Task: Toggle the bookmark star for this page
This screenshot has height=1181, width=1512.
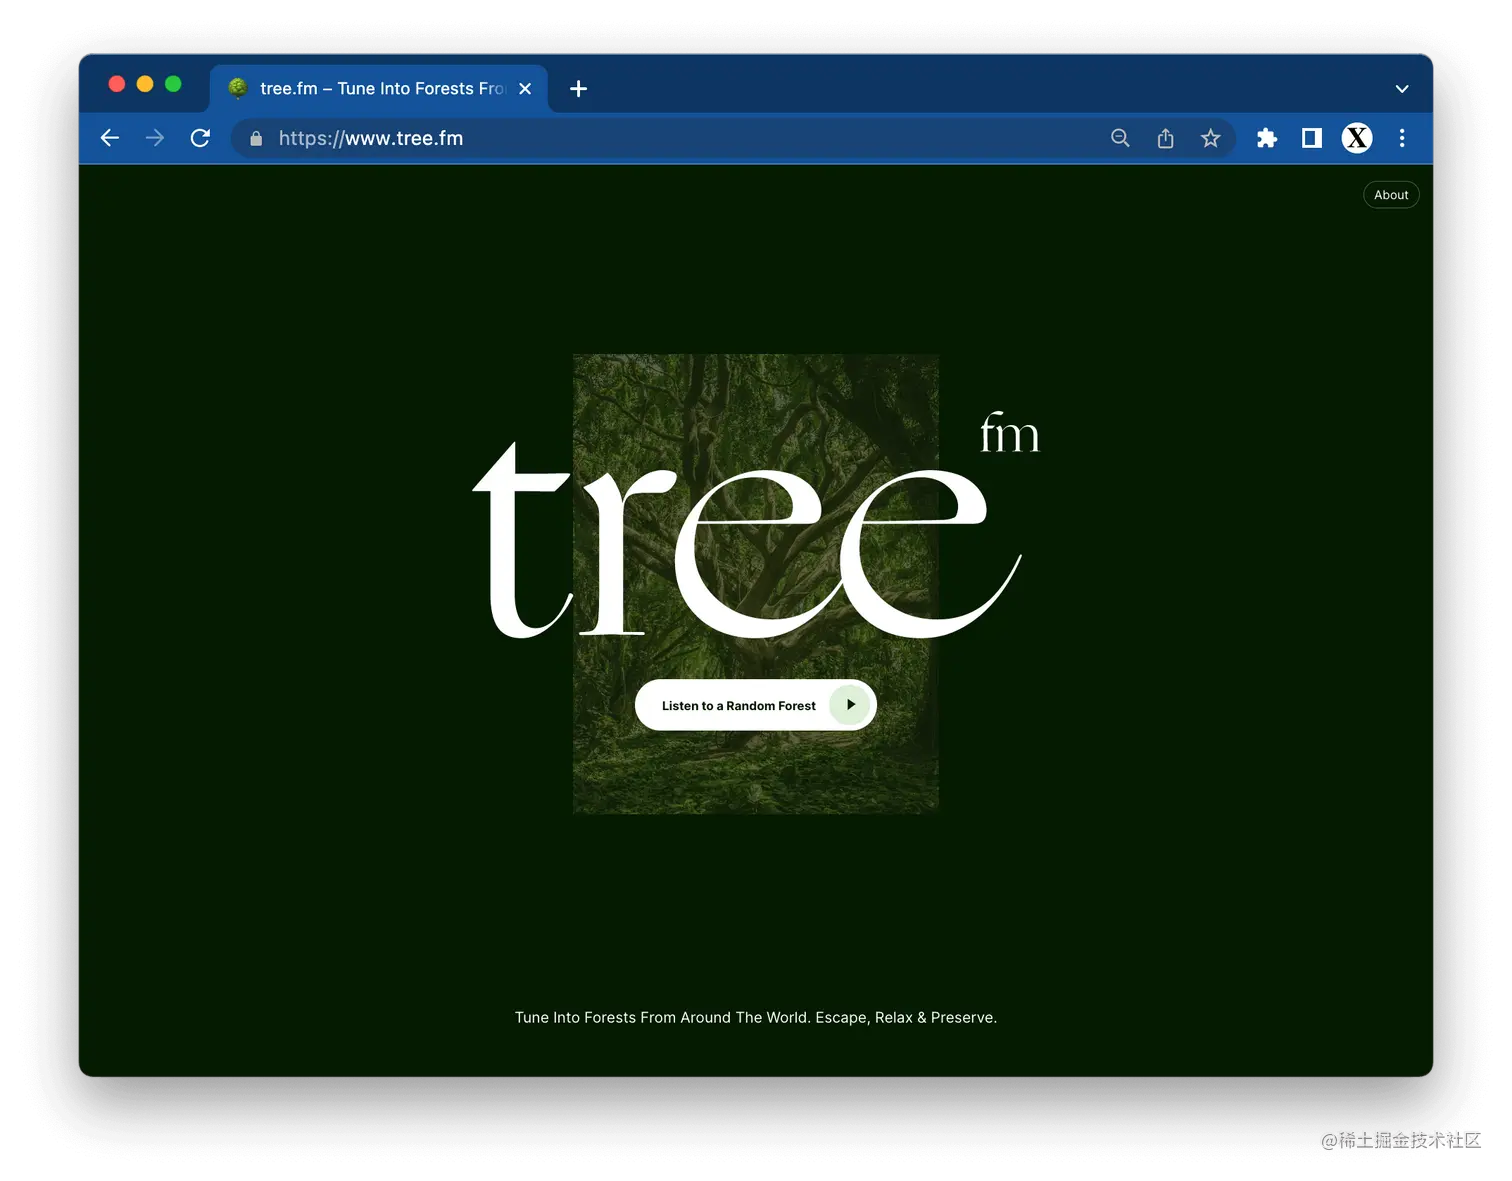Action: [x=1210, y=138]
